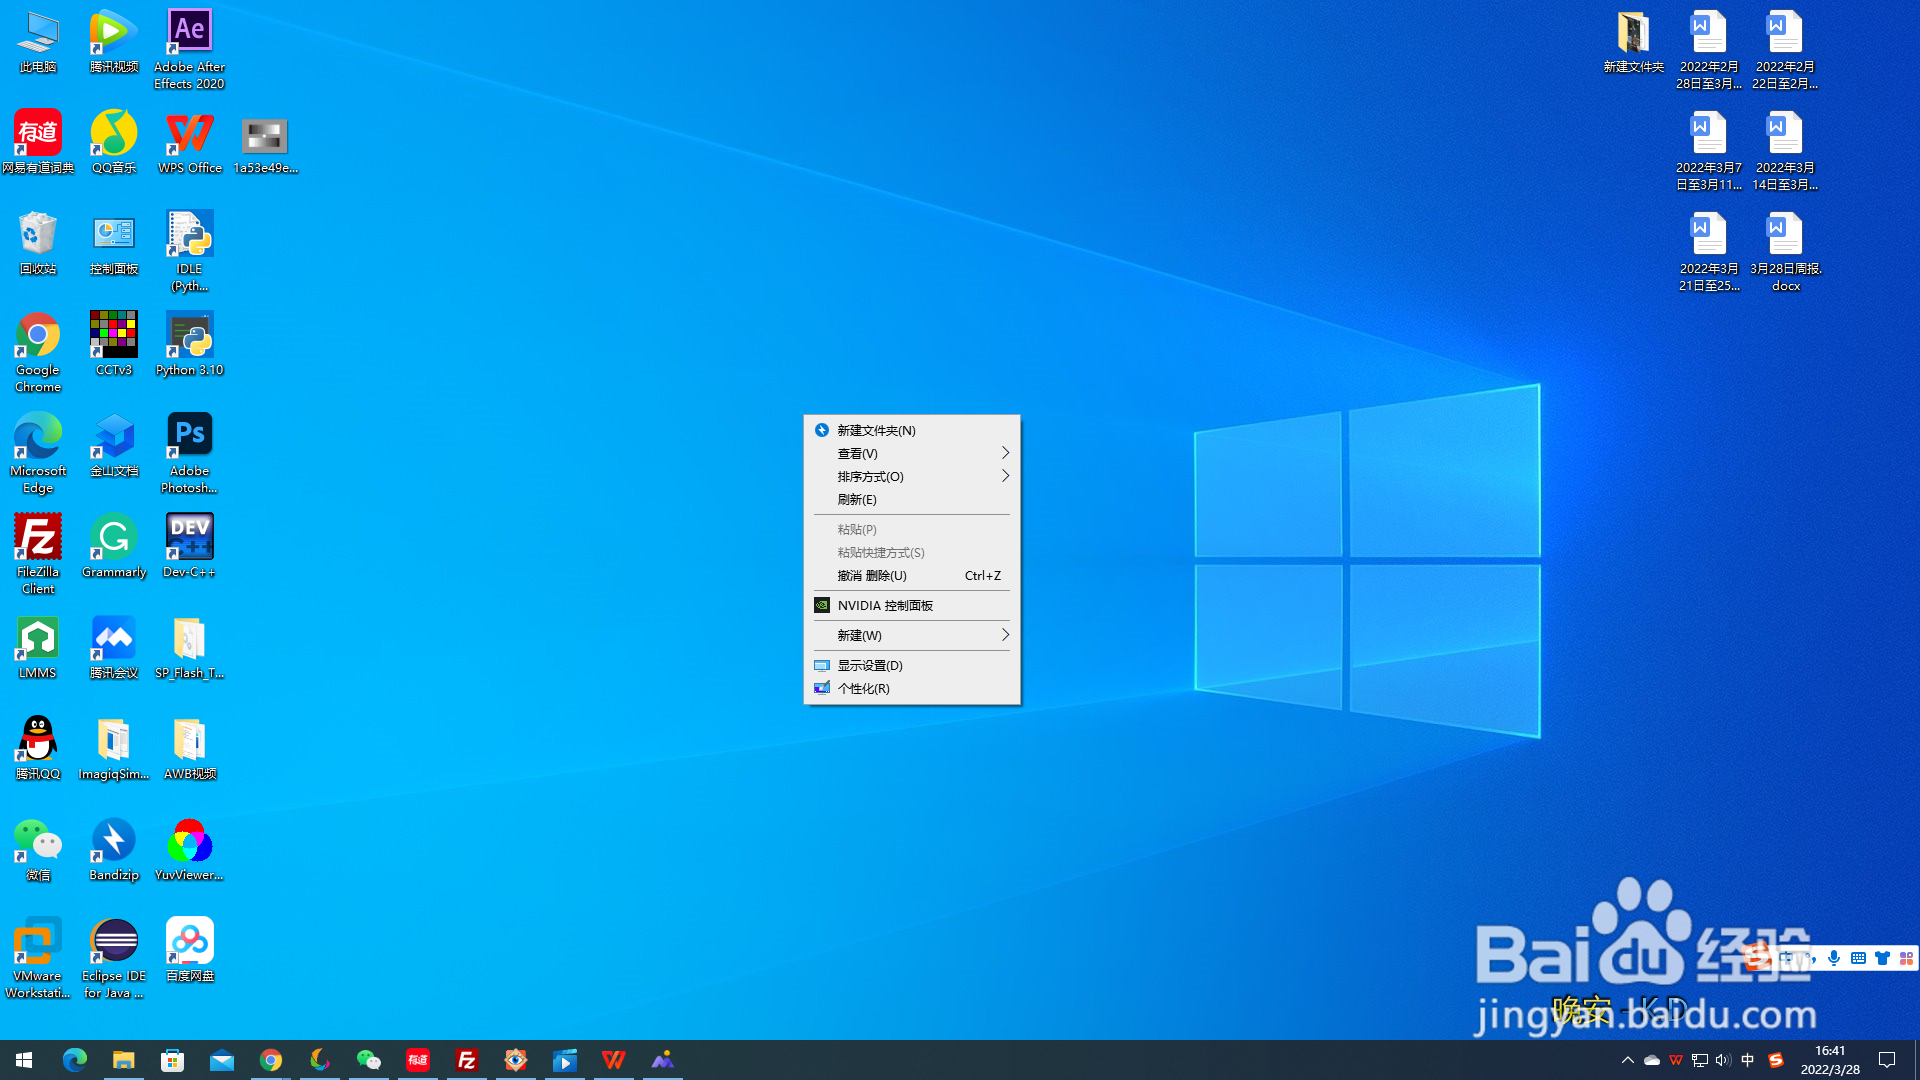This screenshot has height=1080, width=1920.
Task: Toggle the 中 input language indicator in tray
Action: pos(1748,1060)
